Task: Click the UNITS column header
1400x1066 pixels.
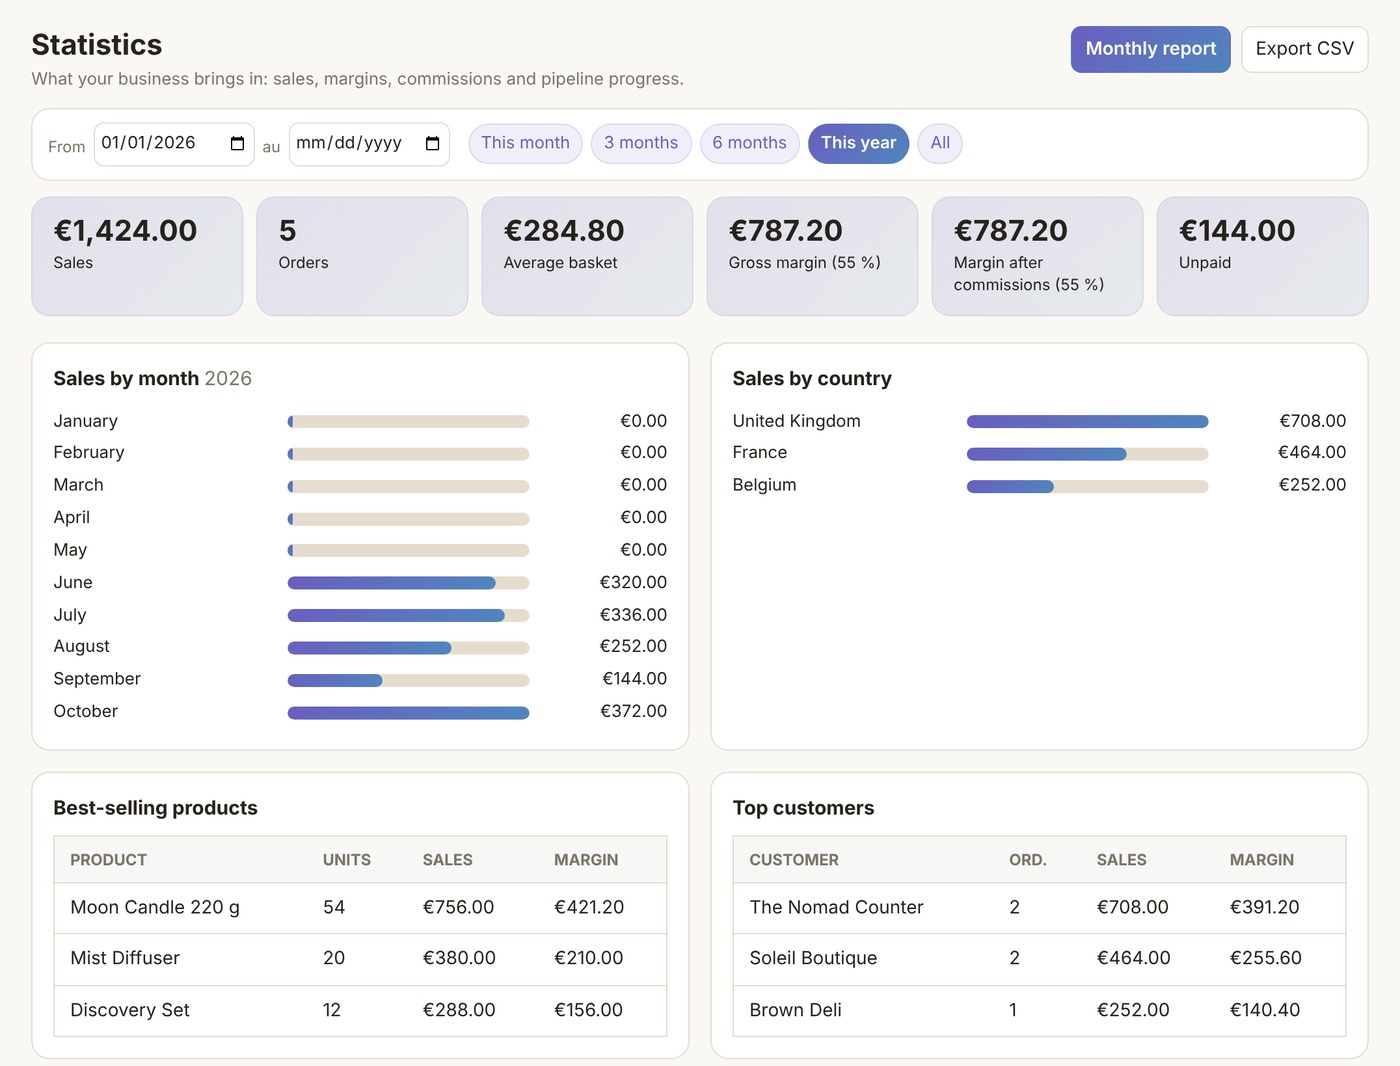Action: [x=347, y=860]
